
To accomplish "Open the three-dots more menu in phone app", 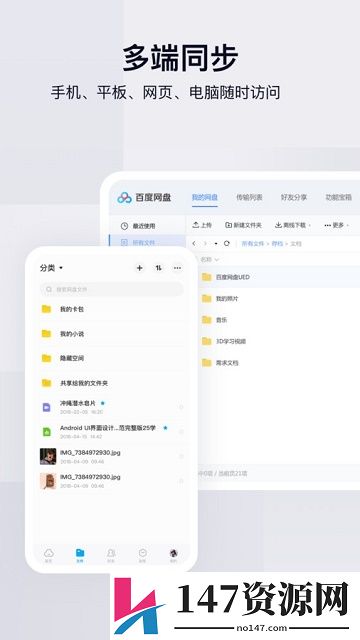I will (177, 268).
